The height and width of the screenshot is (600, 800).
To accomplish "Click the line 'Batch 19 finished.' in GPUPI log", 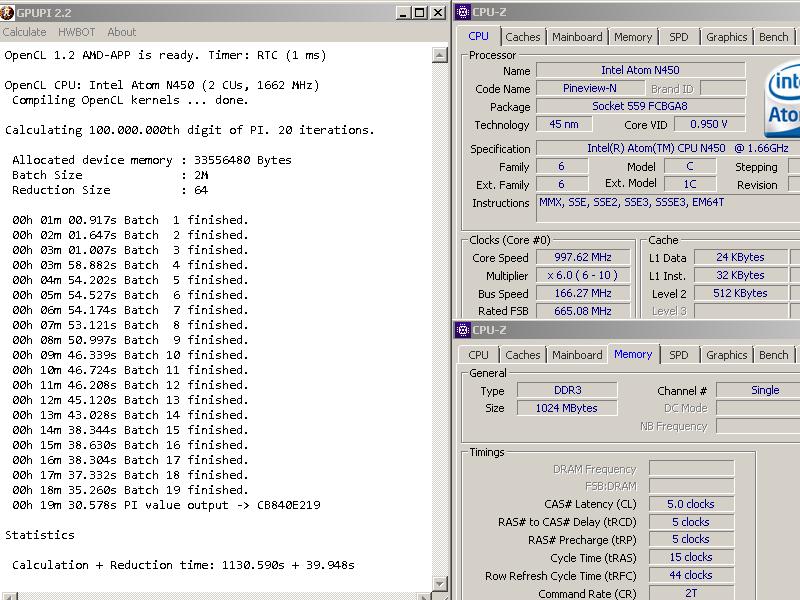I will (x=130, y=490).
